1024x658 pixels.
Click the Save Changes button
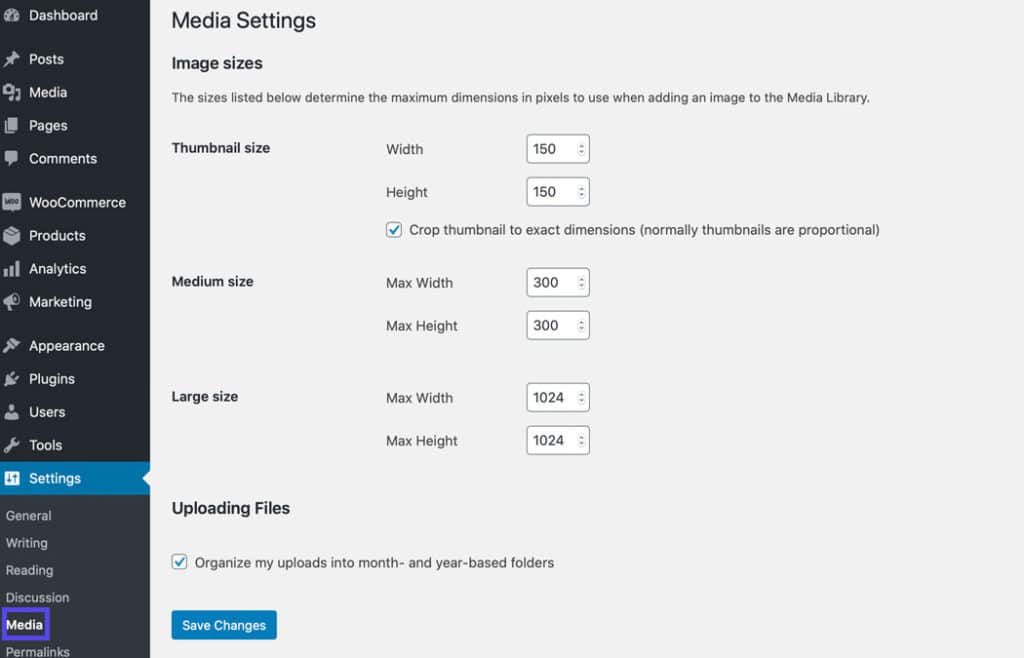[223, 624]
